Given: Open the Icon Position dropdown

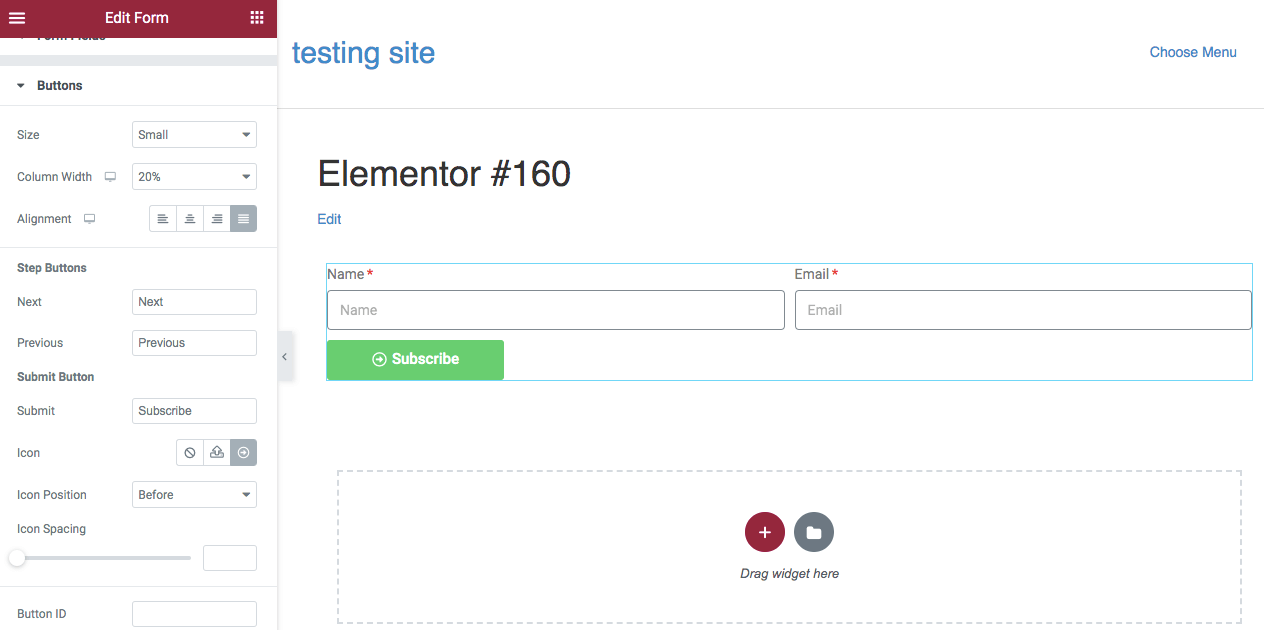Looking at the screenshot, I should (194, 494).
